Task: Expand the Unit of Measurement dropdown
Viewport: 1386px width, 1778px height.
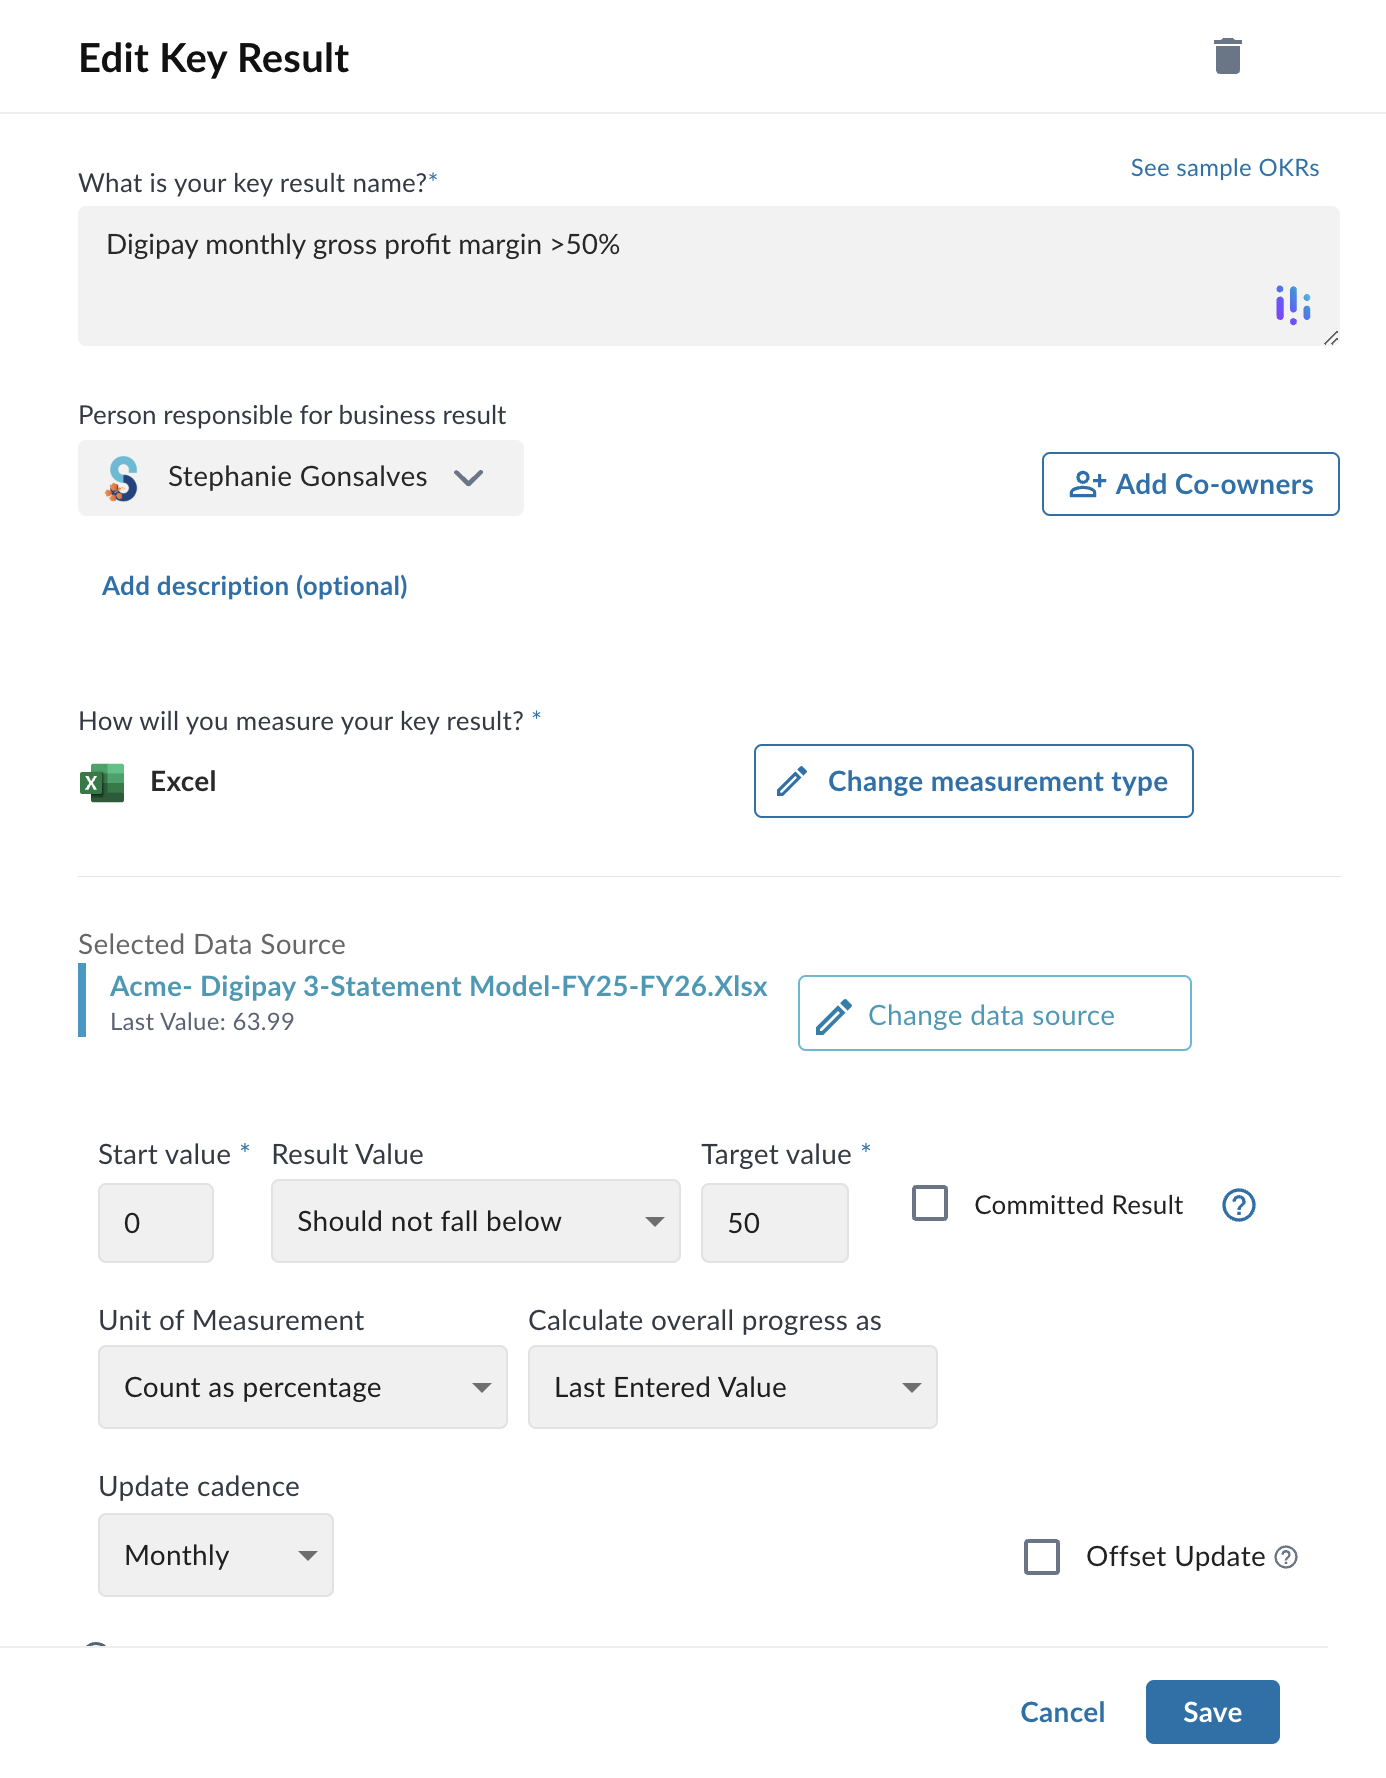Action: 303,1387
